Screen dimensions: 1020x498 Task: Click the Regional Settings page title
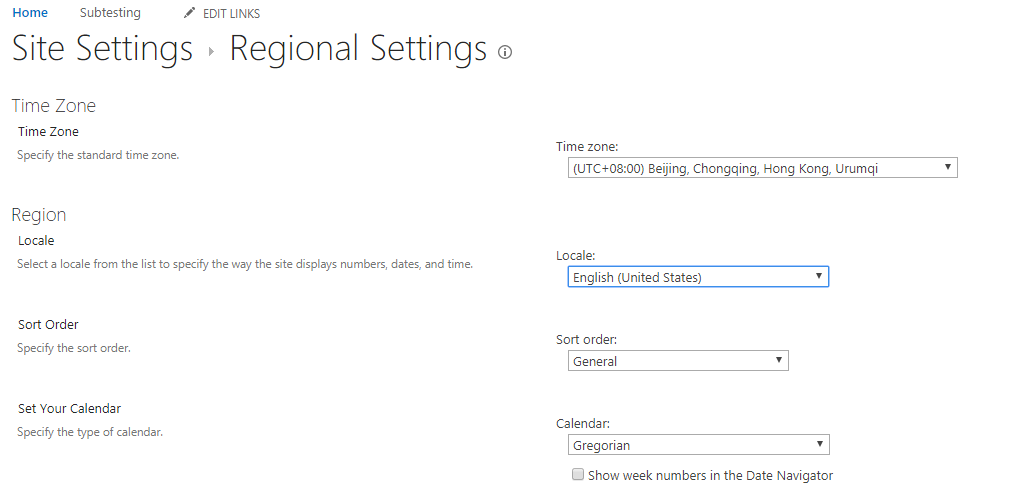tap(358, 49)
